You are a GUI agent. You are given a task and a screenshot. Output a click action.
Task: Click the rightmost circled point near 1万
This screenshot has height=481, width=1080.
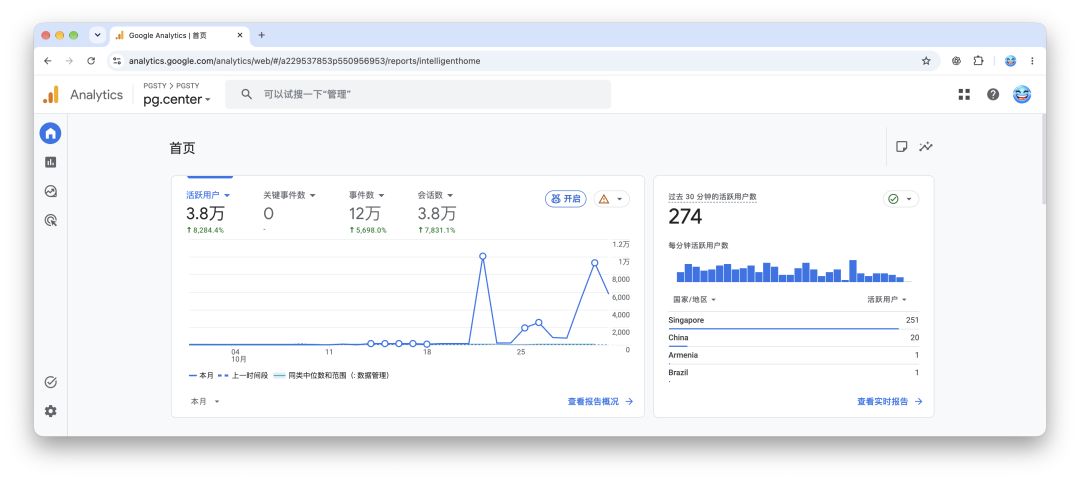coord(594,263)
